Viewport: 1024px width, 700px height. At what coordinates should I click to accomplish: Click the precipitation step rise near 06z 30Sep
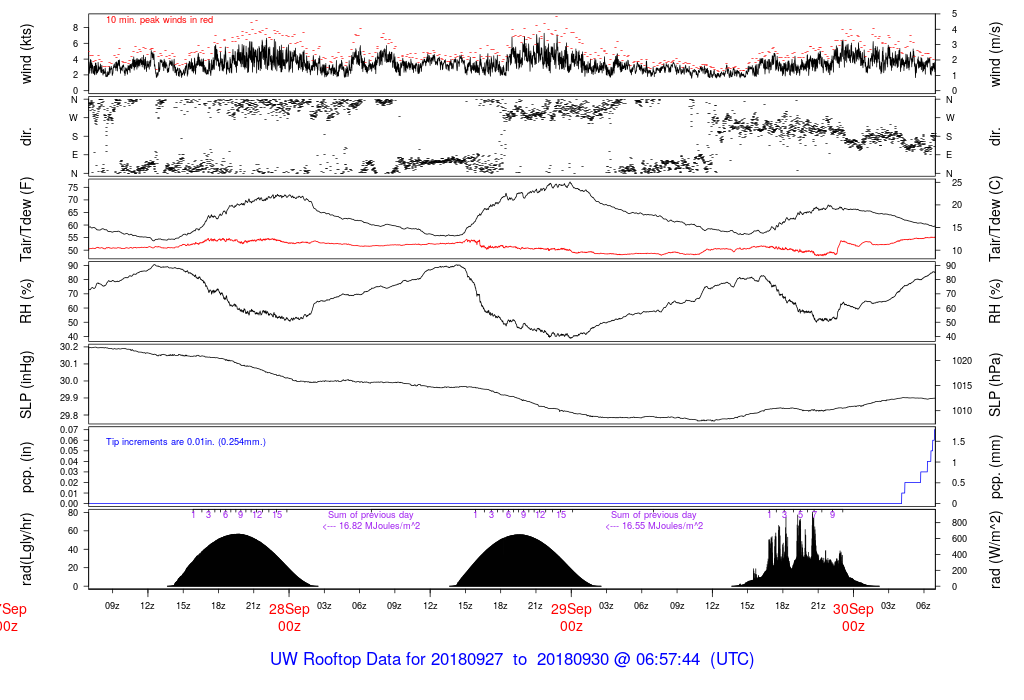918,467
